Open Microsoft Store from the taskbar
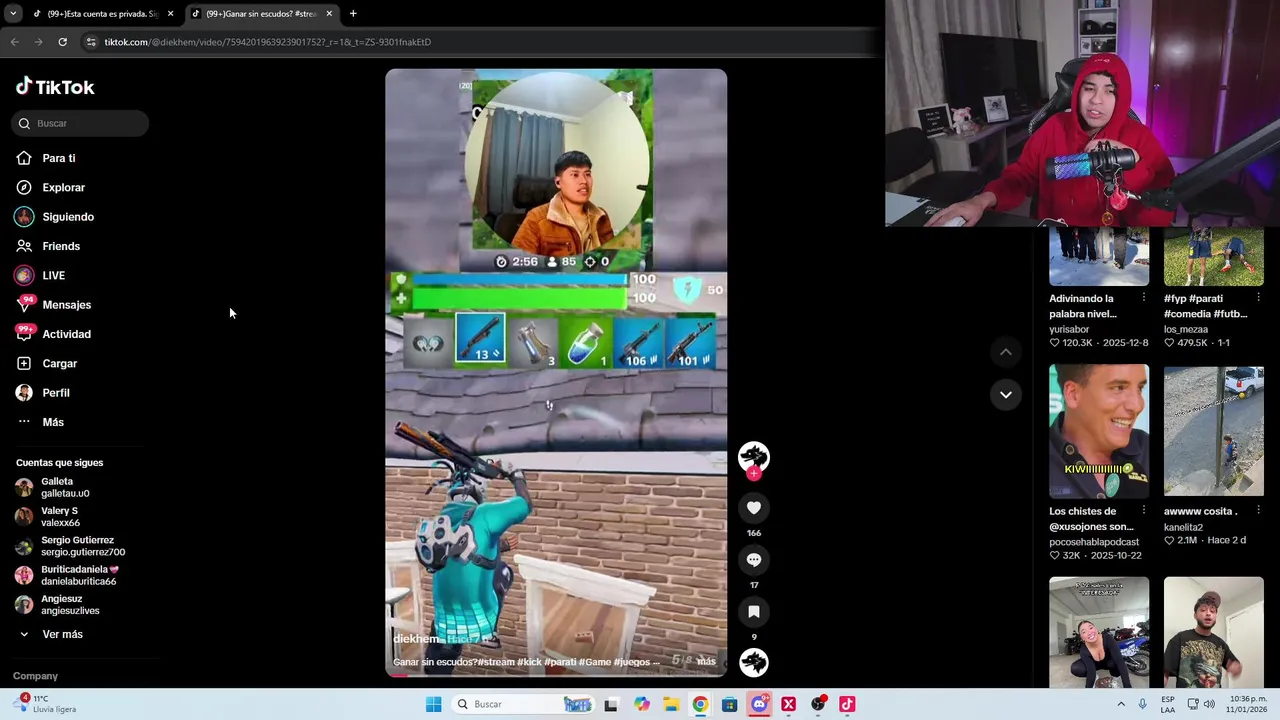This screenshot has width=1280, height=720. [x=730, y=704]
